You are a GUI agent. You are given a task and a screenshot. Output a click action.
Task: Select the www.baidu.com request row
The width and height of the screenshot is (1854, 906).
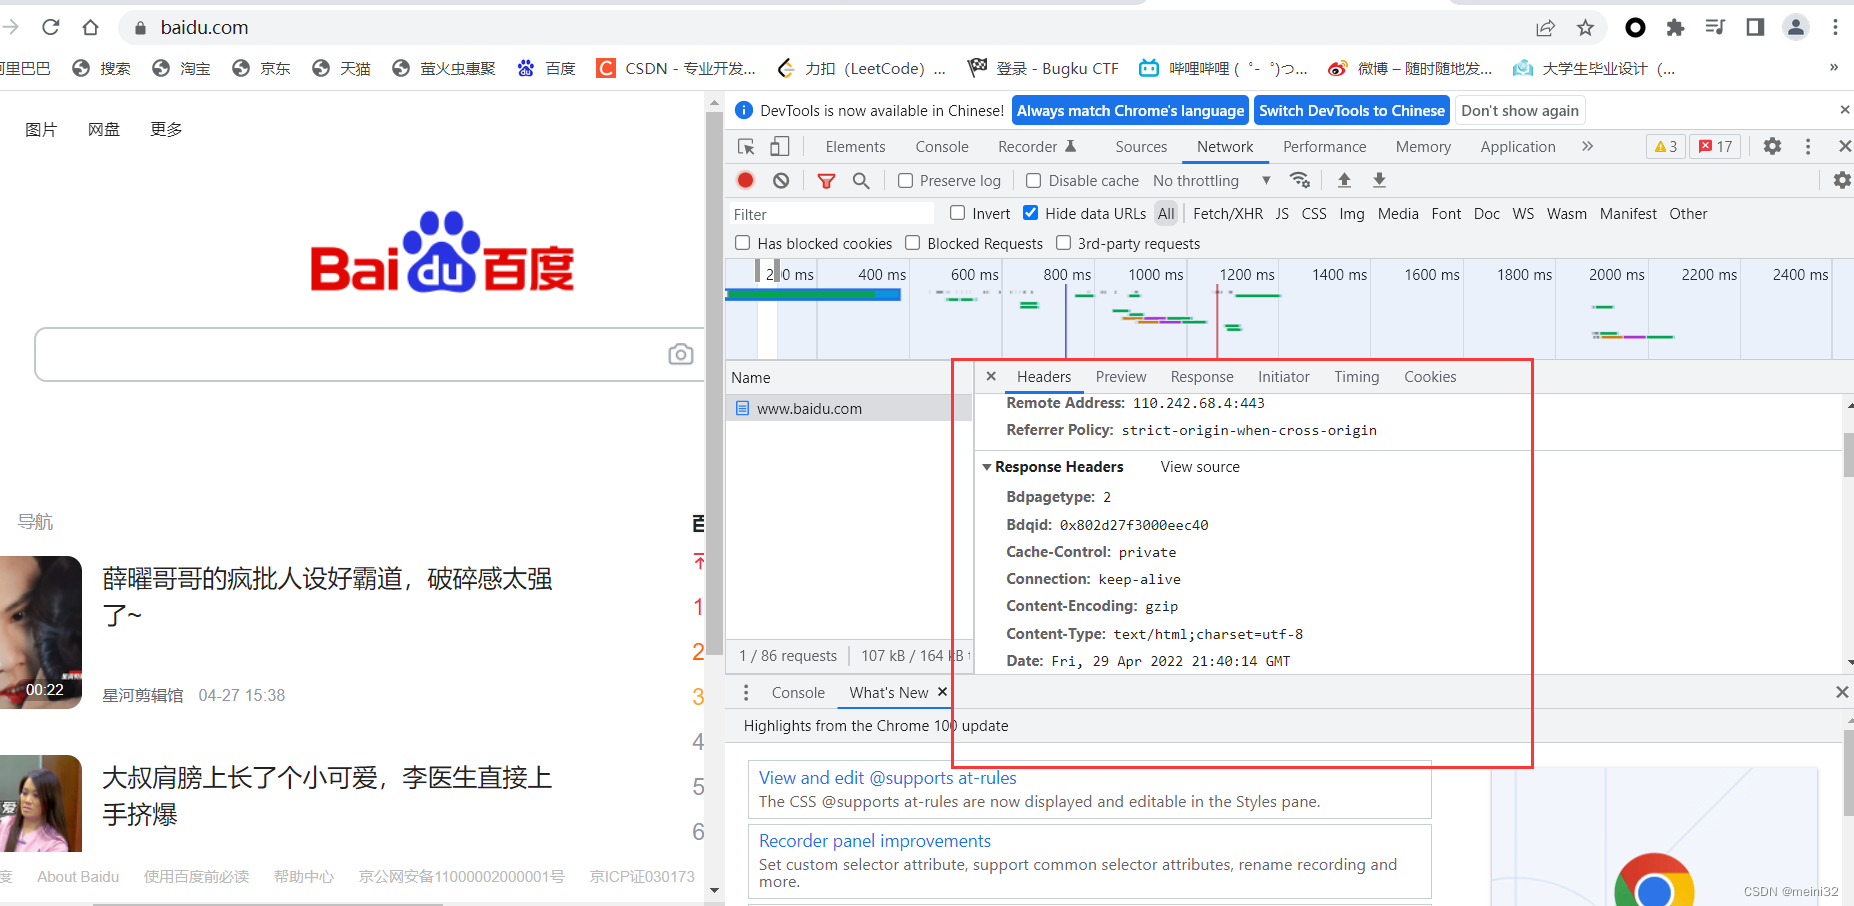848,408
